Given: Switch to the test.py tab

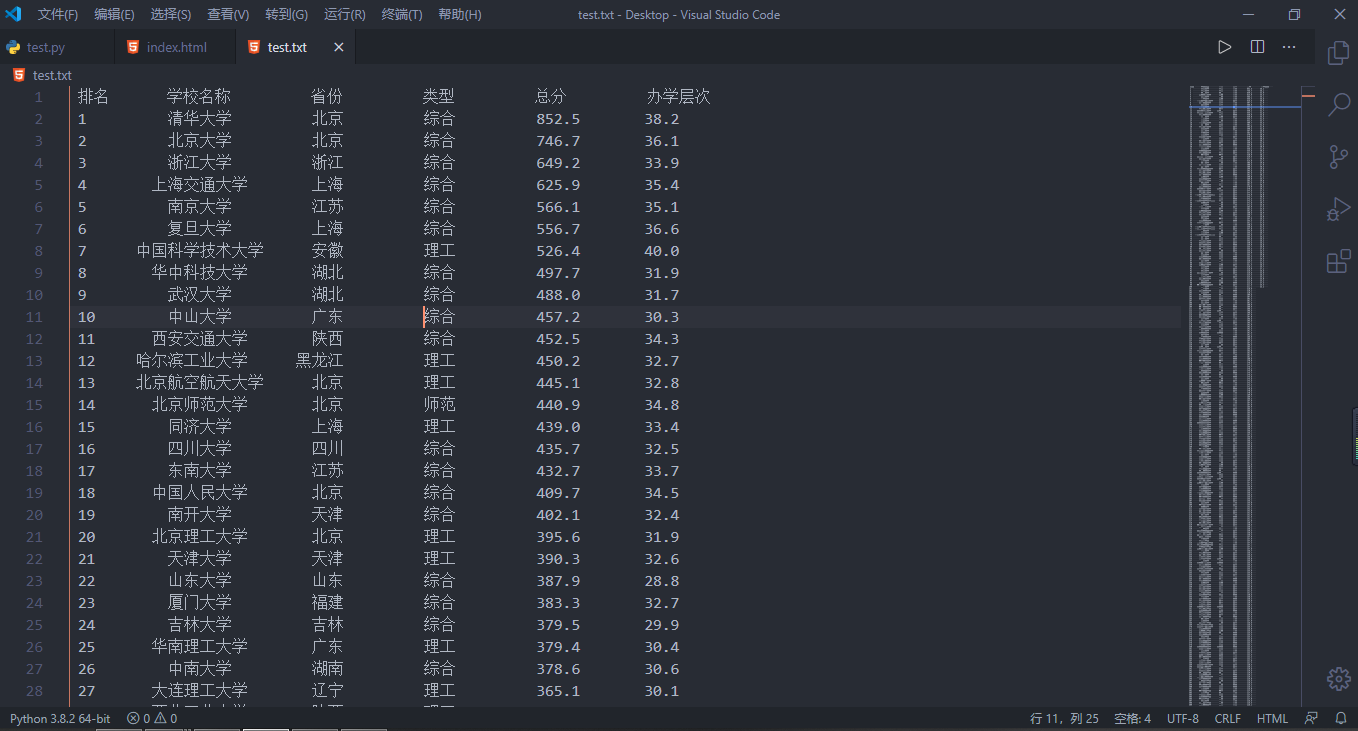Looking at the screenshot, I should click(57, 47).
